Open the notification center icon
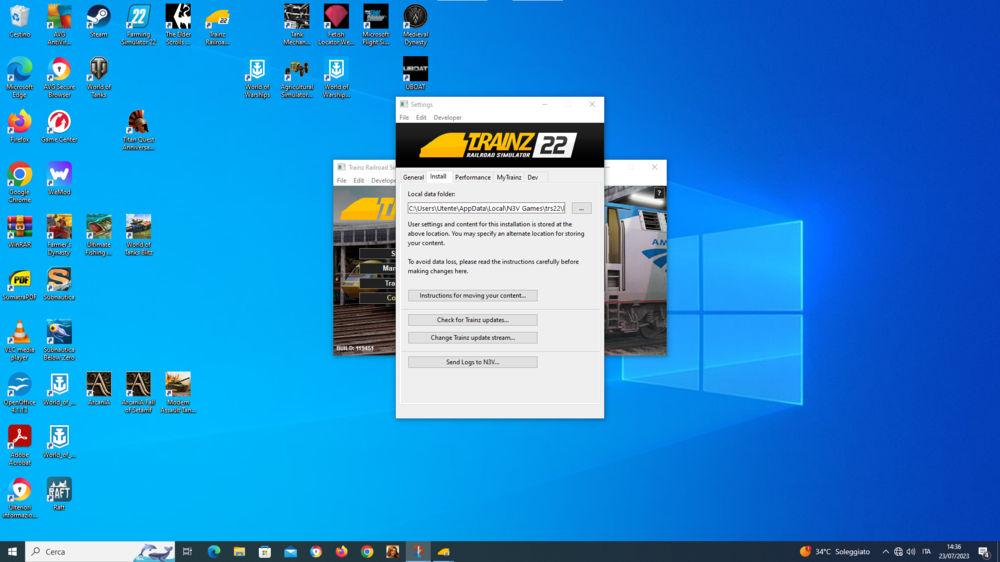The width and height of the screenshot is (1000, 562). coord(985,551)
